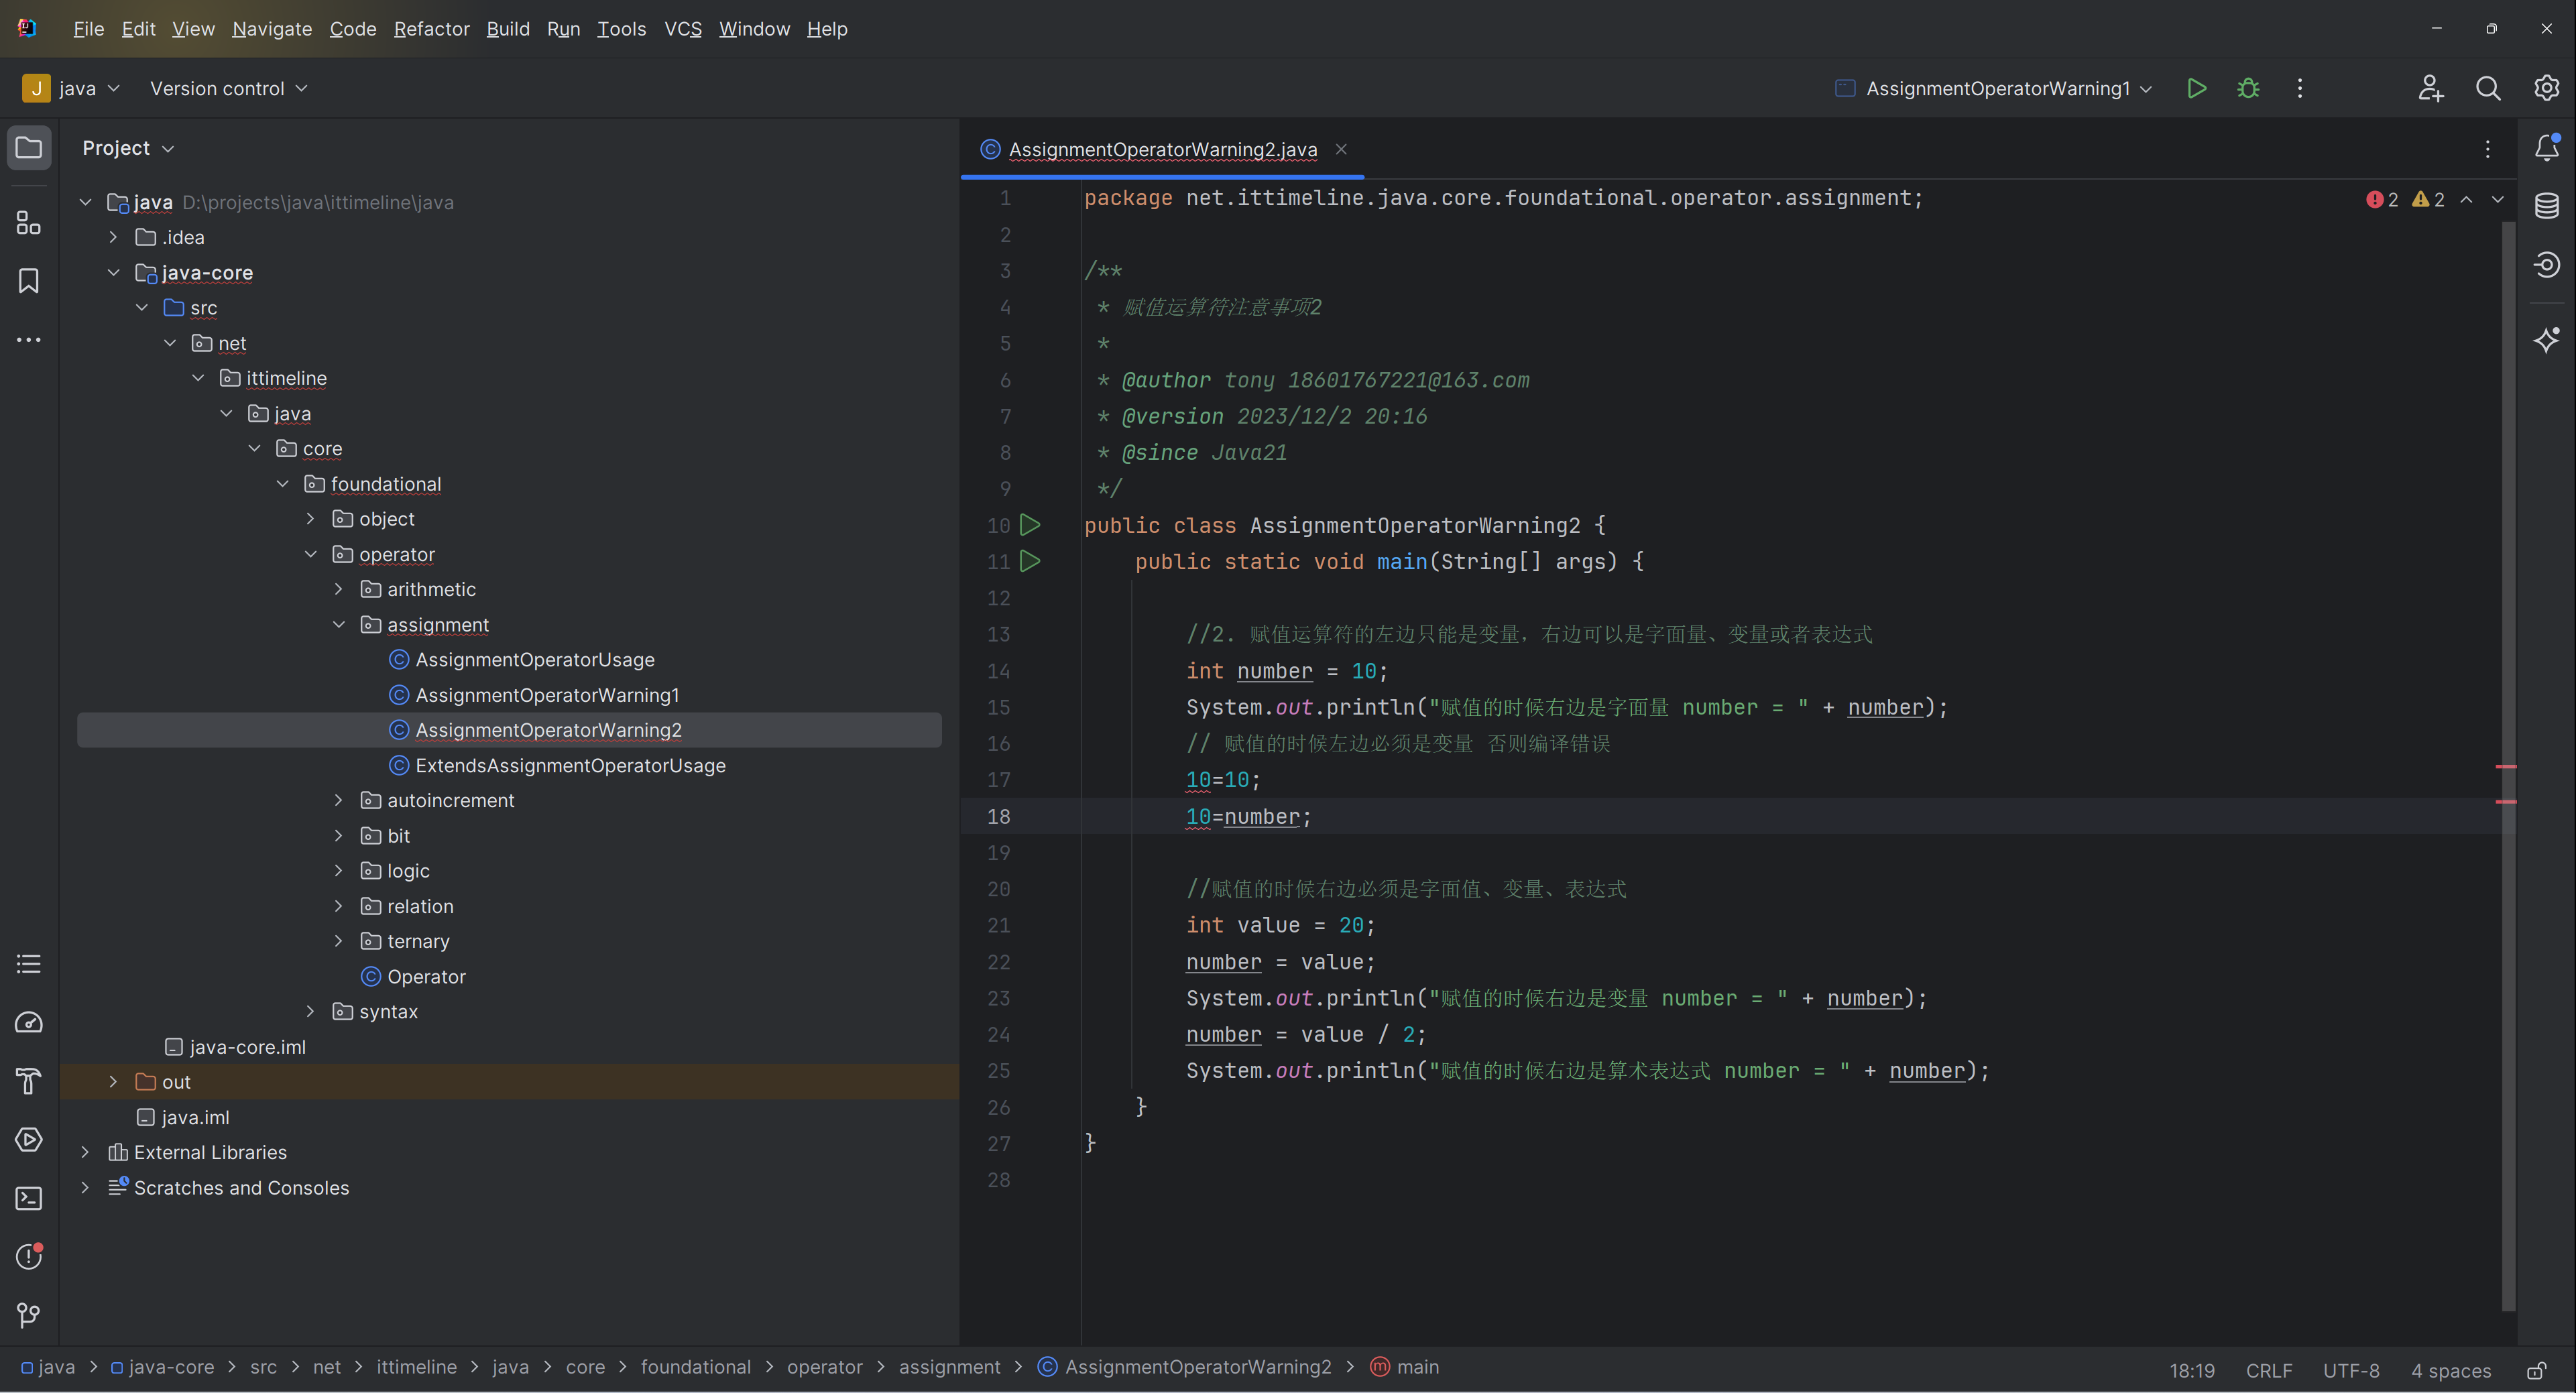This screenshot has height=1393, width=2576.
Task: Open the Build menu
Action: 508,29
